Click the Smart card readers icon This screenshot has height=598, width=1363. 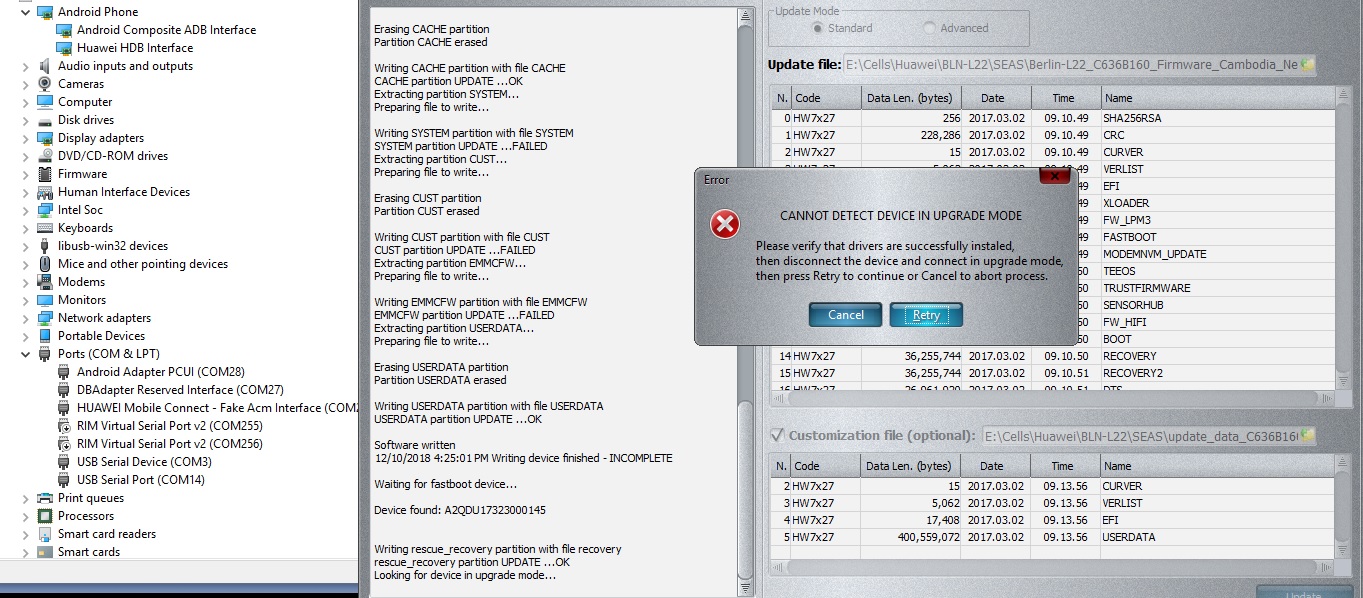pos(45,534)
